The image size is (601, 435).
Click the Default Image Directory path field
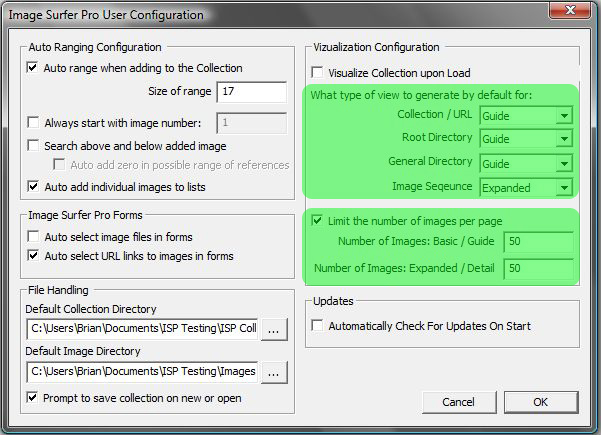[x=142, y=372]
